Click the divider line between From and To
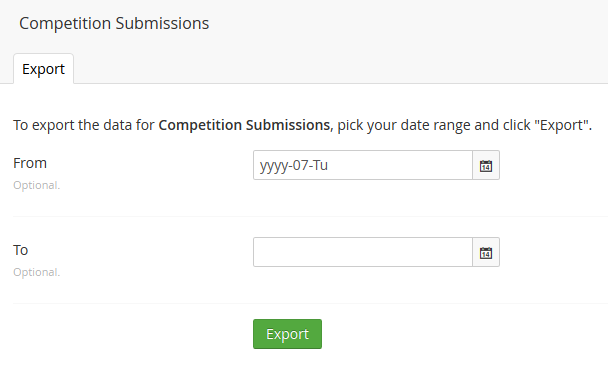Image resolution: width=608 pixels, height=386 pixels. [310, 216]
